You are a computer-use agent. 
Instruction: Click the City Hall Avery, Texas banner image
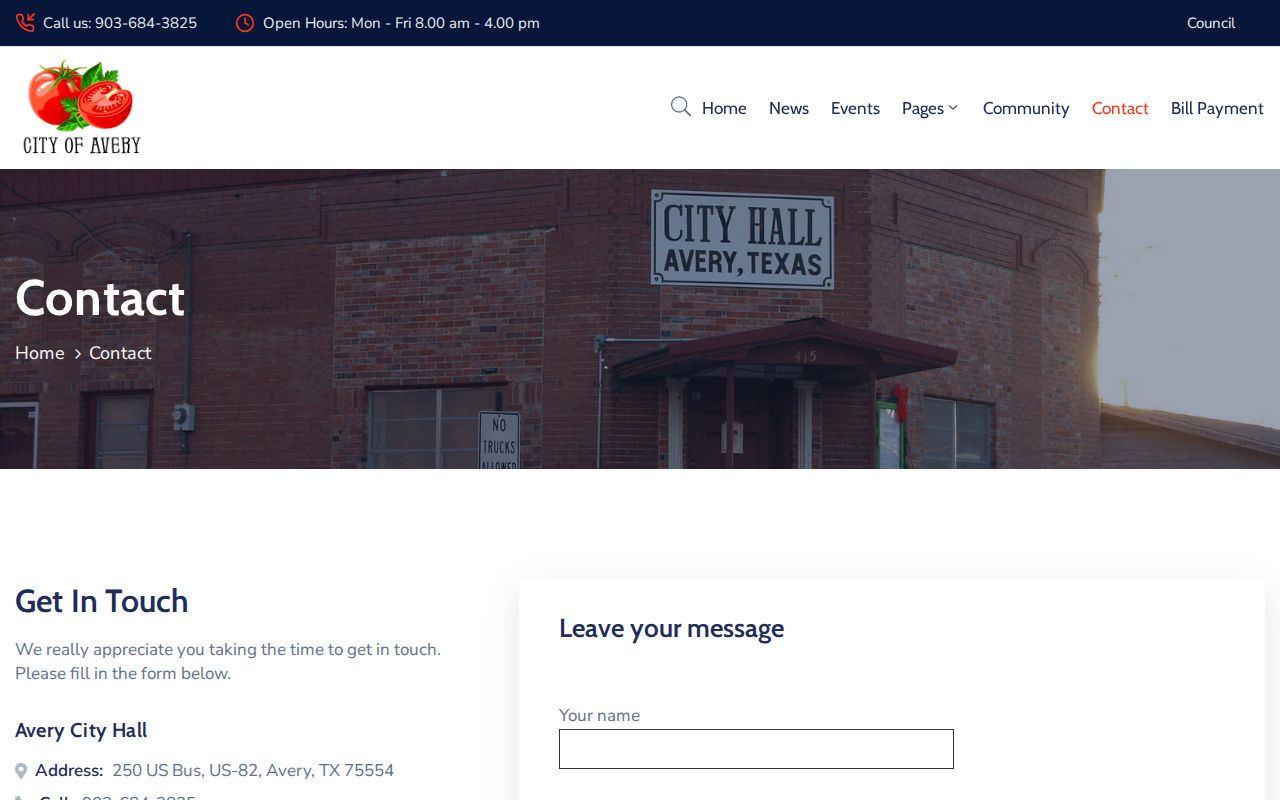[640, 319]
